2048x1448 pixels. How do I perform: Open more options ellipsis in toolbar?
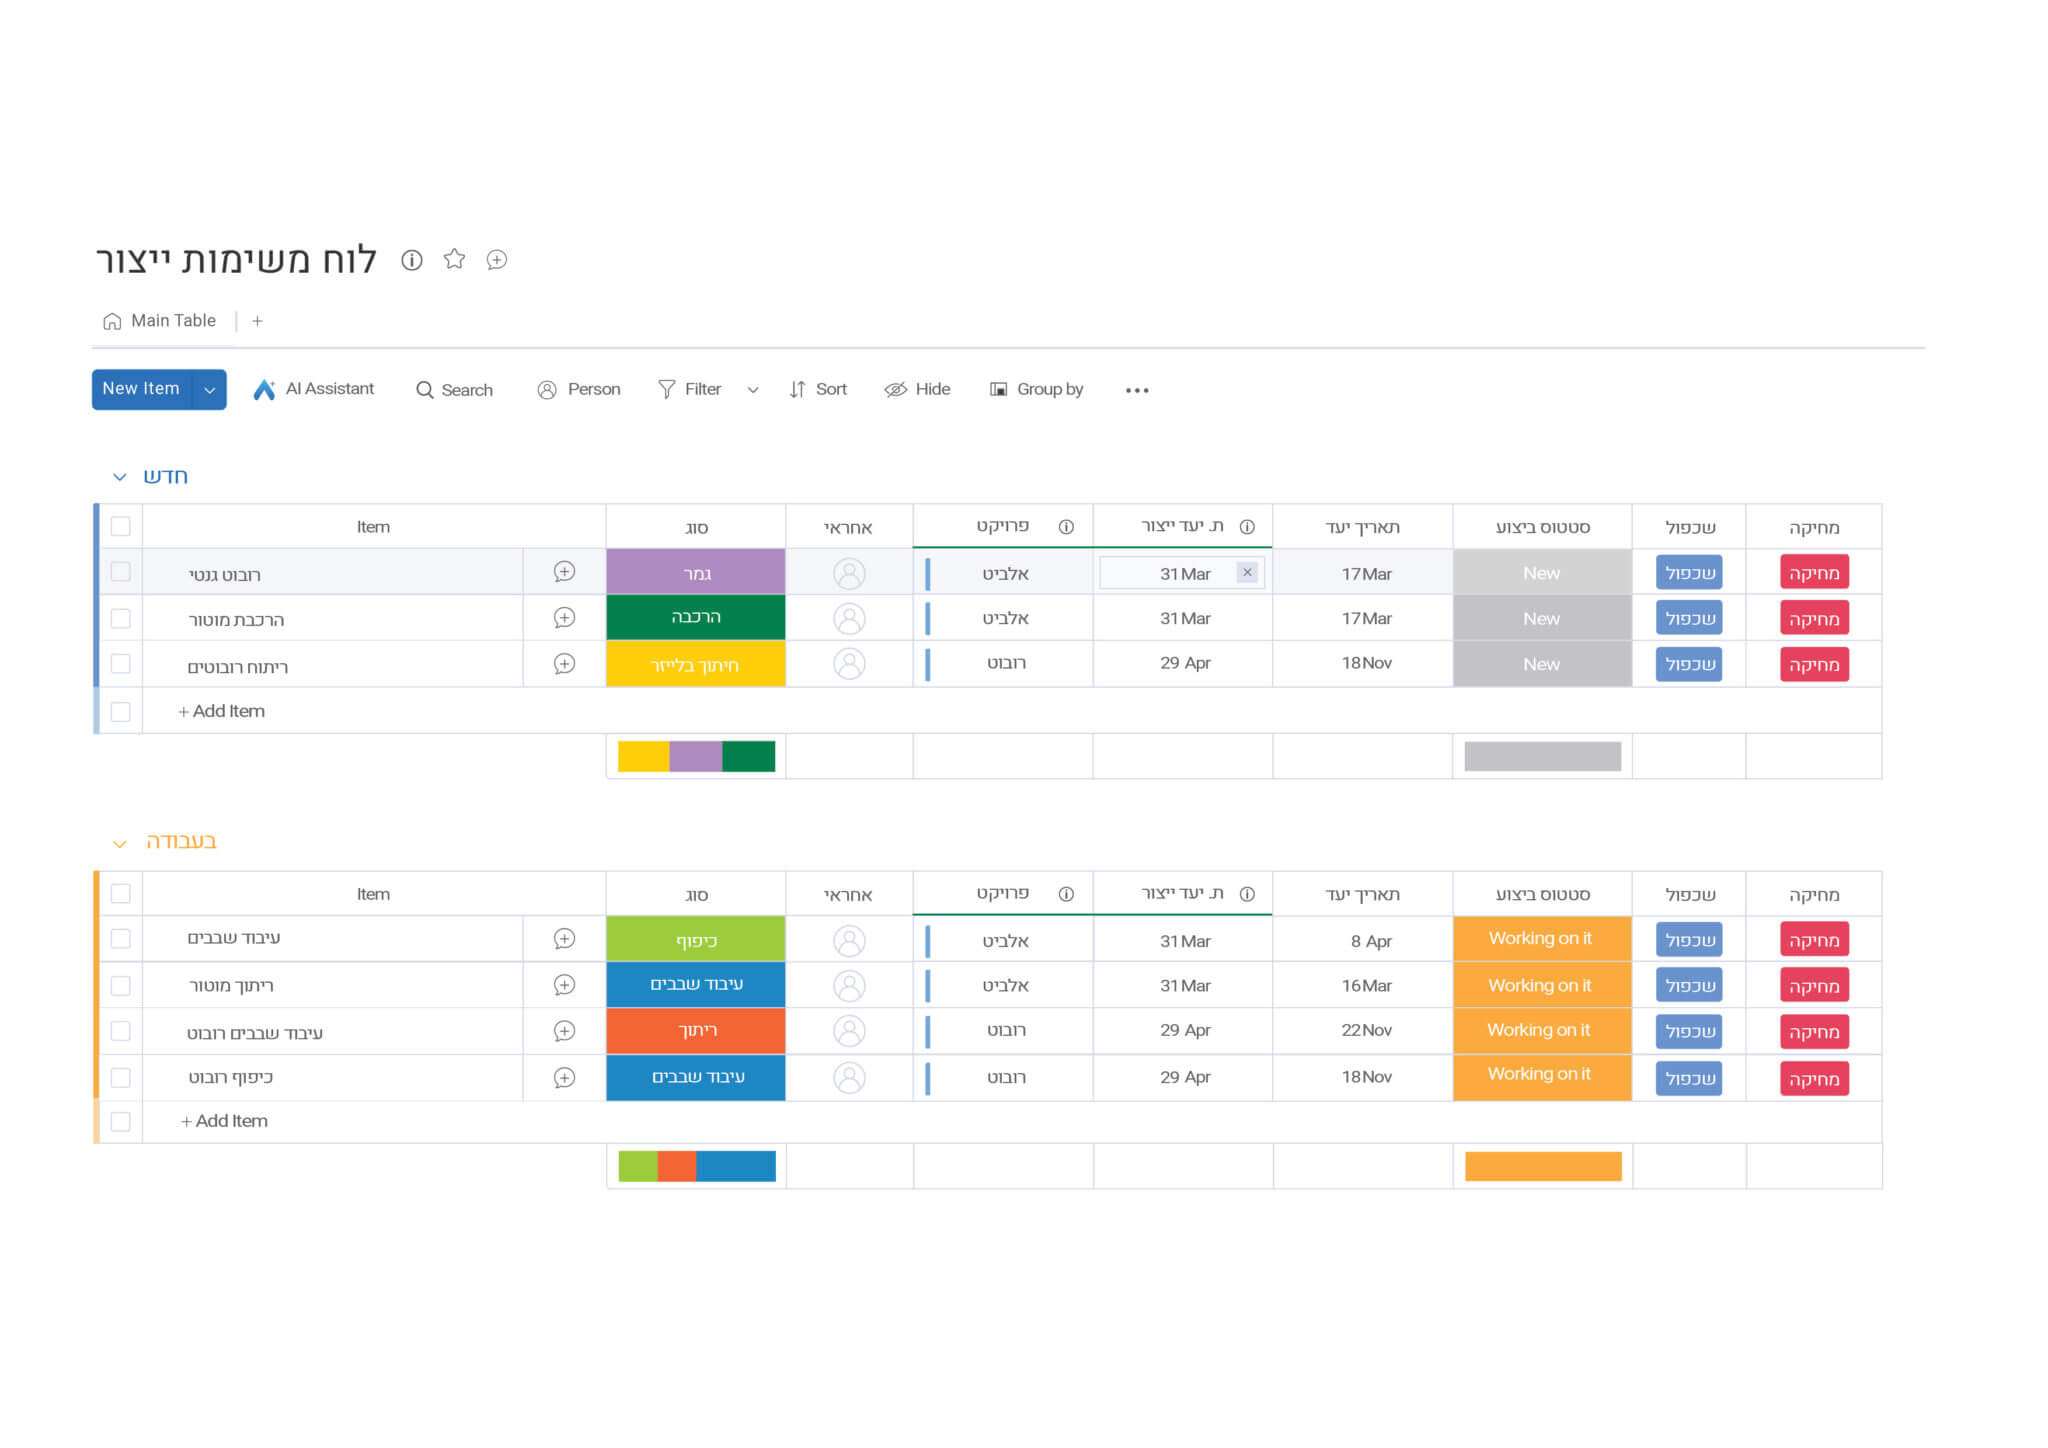1137,390
